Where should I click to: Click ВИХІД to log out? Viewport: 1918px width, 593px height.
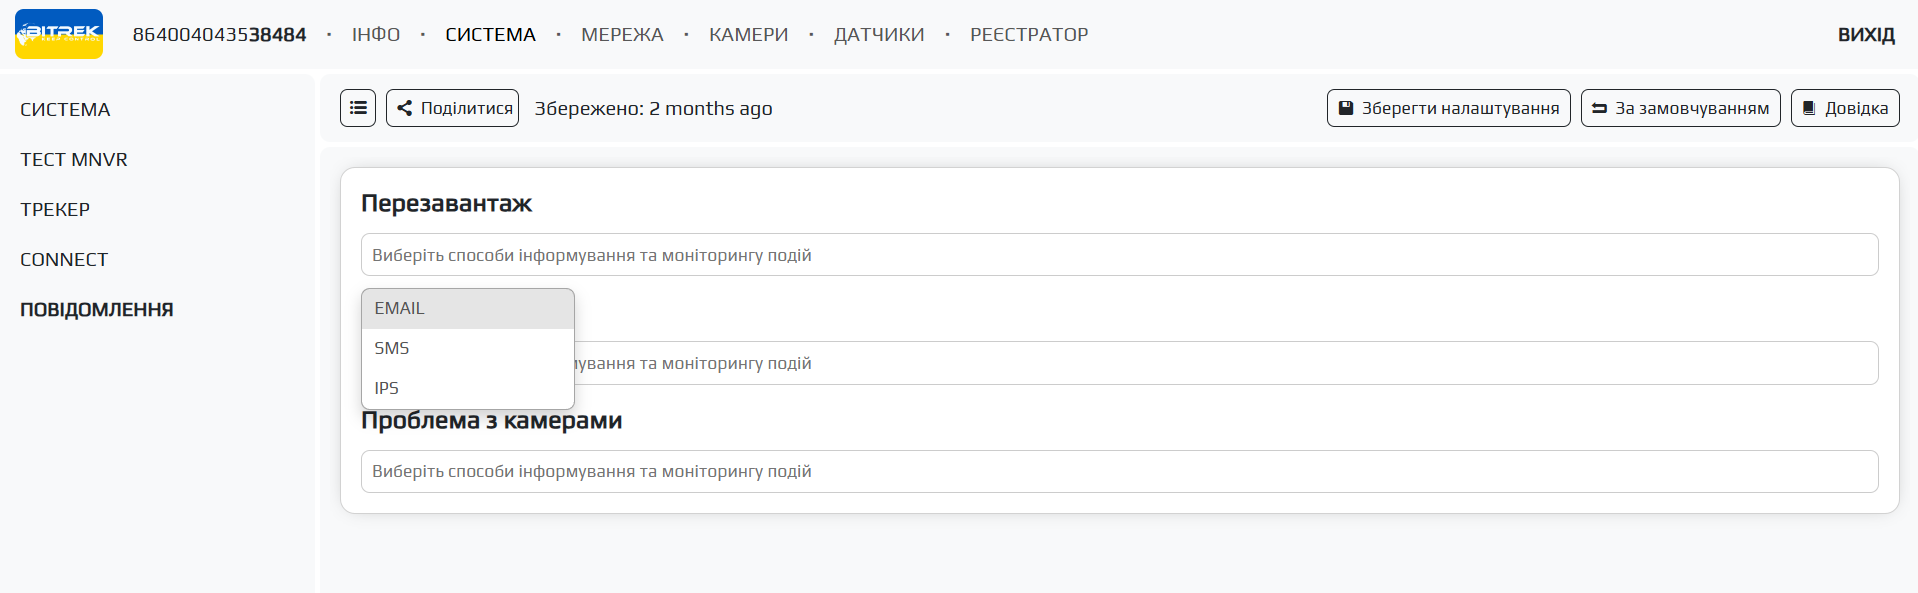[1866, 35]
